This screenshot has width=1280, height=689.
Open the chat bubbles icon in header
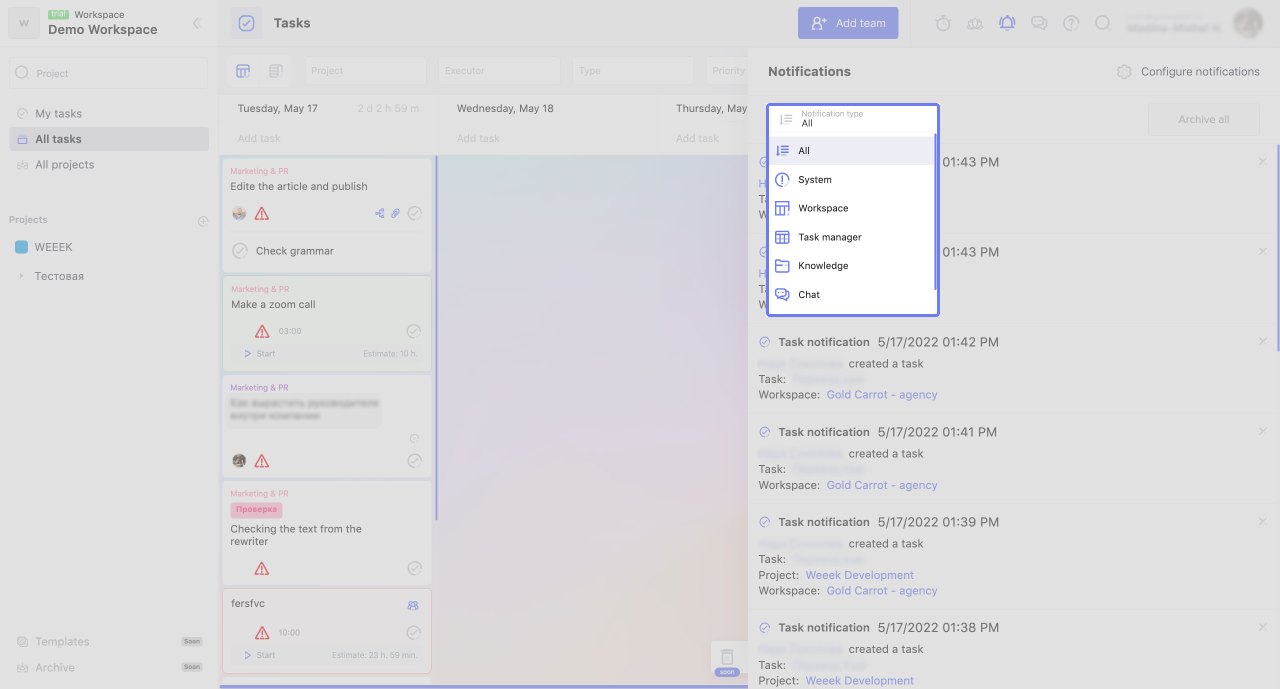pos(1039,23)
